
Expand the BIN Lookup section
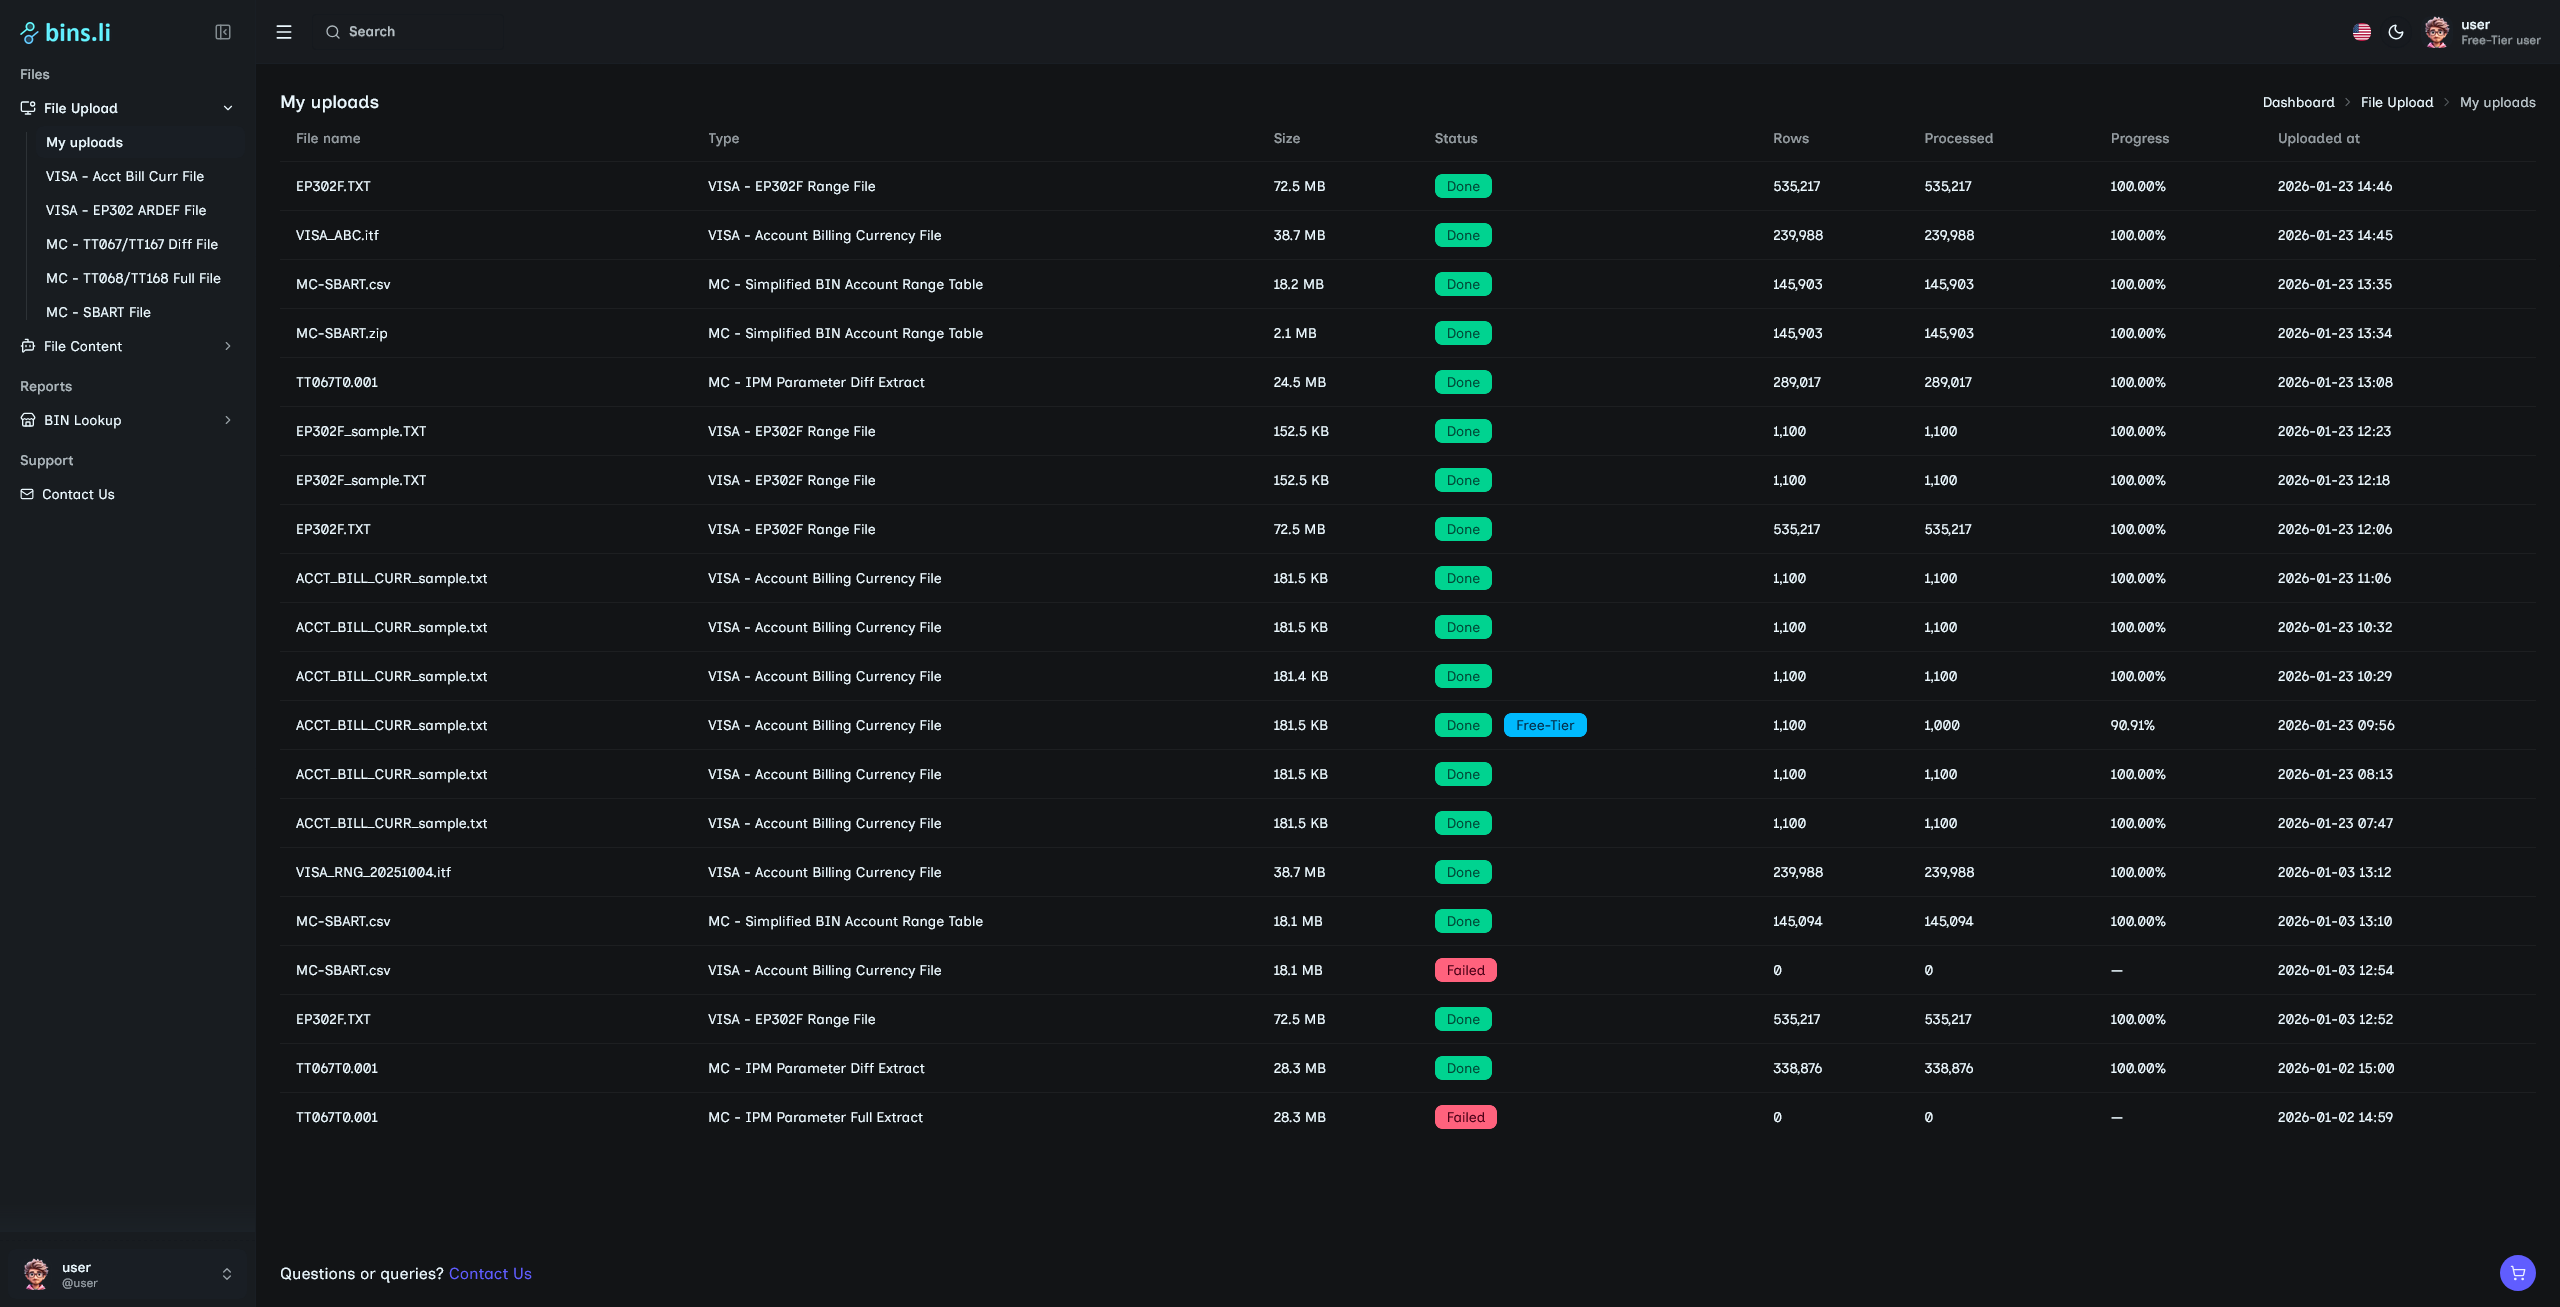[x=228, y=420]
